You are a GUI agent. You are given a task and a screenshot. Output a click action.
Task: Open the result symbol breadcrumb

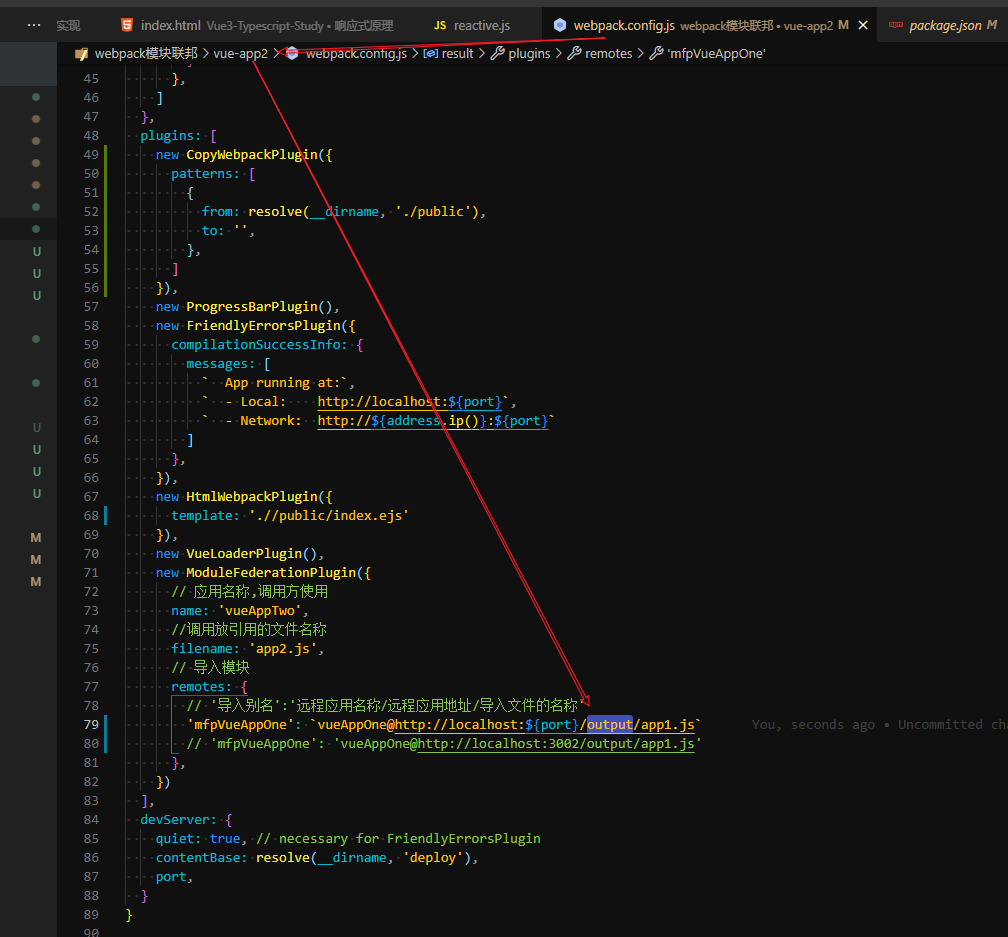coord(457,53)
